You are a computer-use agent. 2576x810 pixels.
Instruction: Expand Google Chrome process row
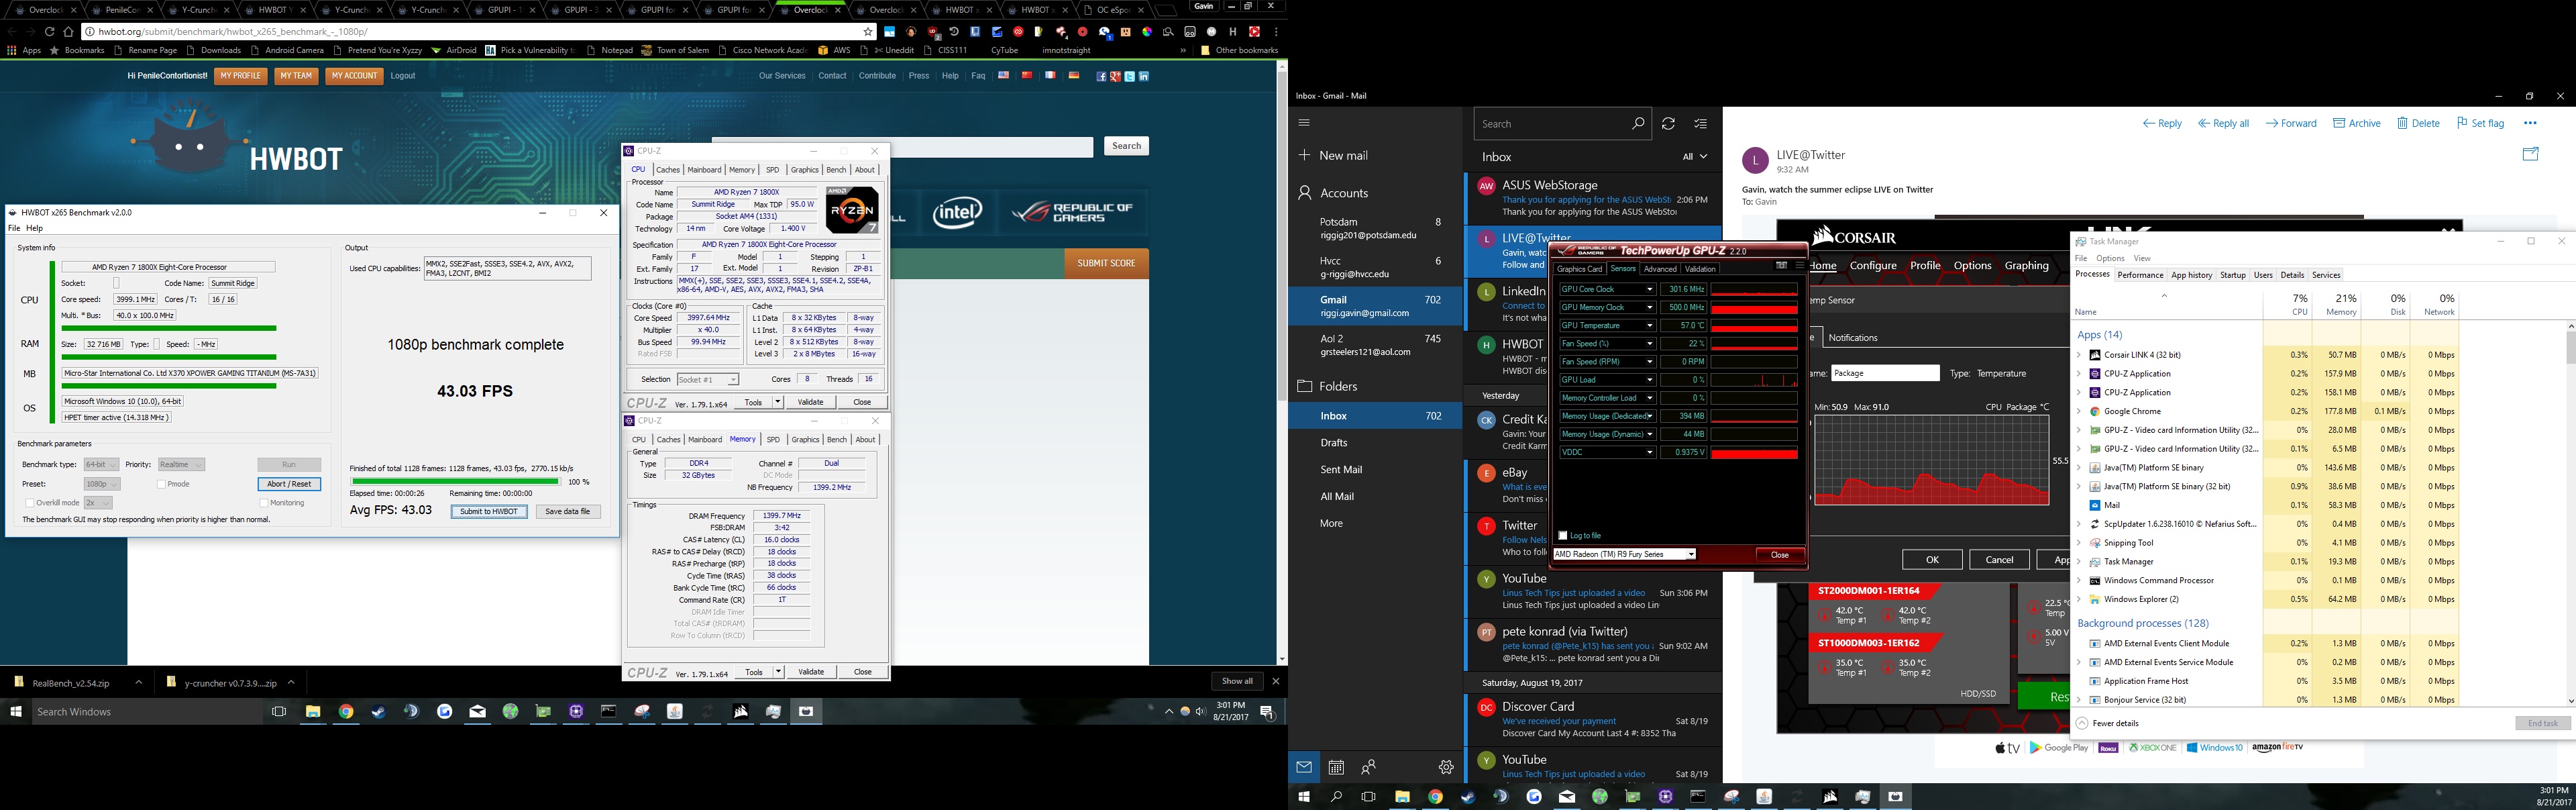[x=2079, y=411]
